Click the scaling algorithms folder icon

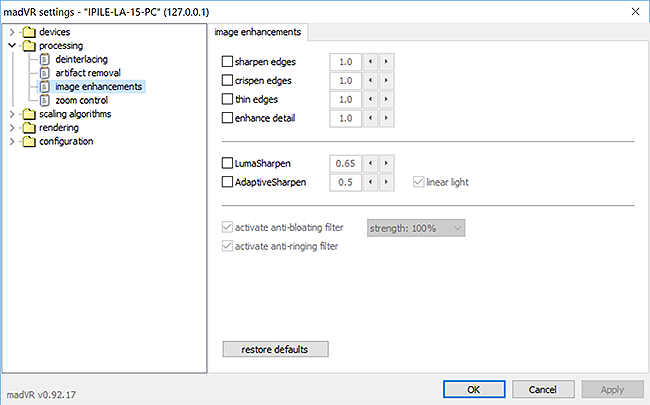click(x=29, y=114)
